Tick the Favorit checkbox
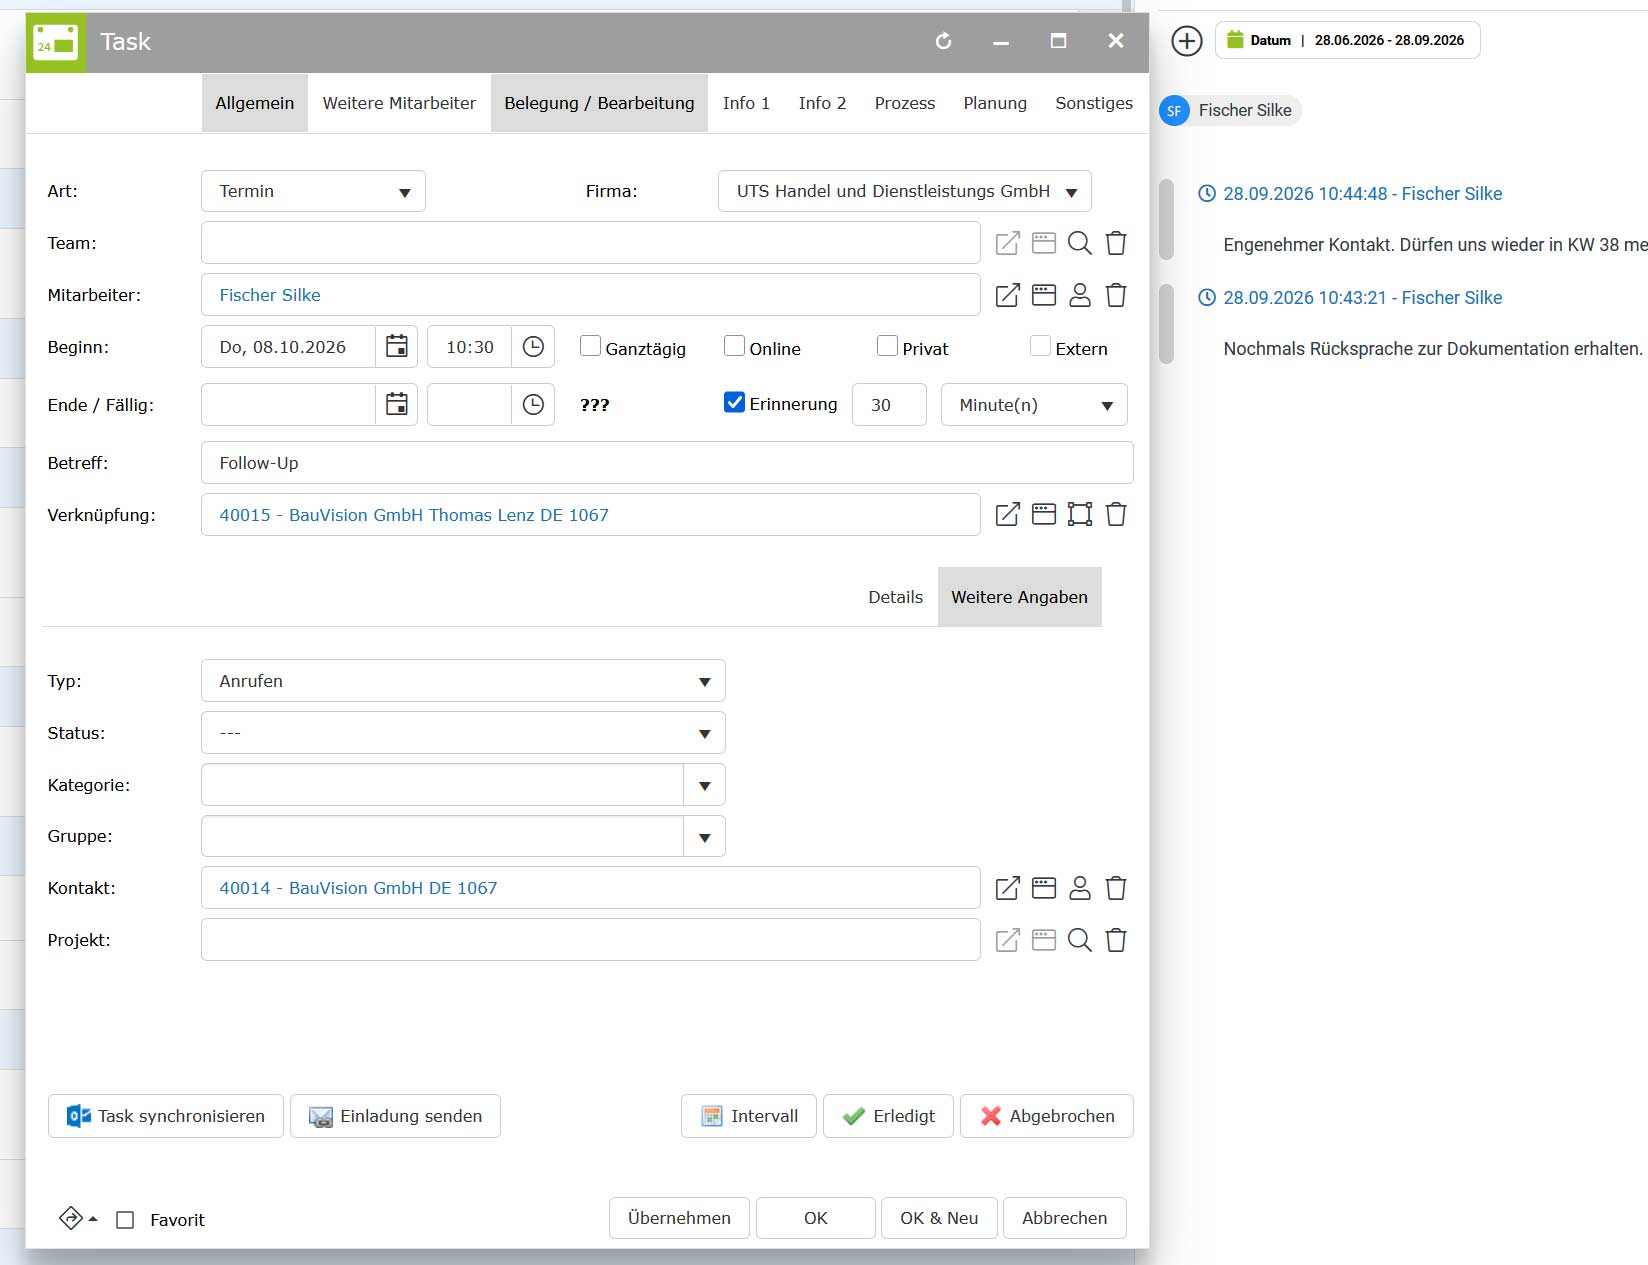1648x1265 pixels. click(125, 1220)
